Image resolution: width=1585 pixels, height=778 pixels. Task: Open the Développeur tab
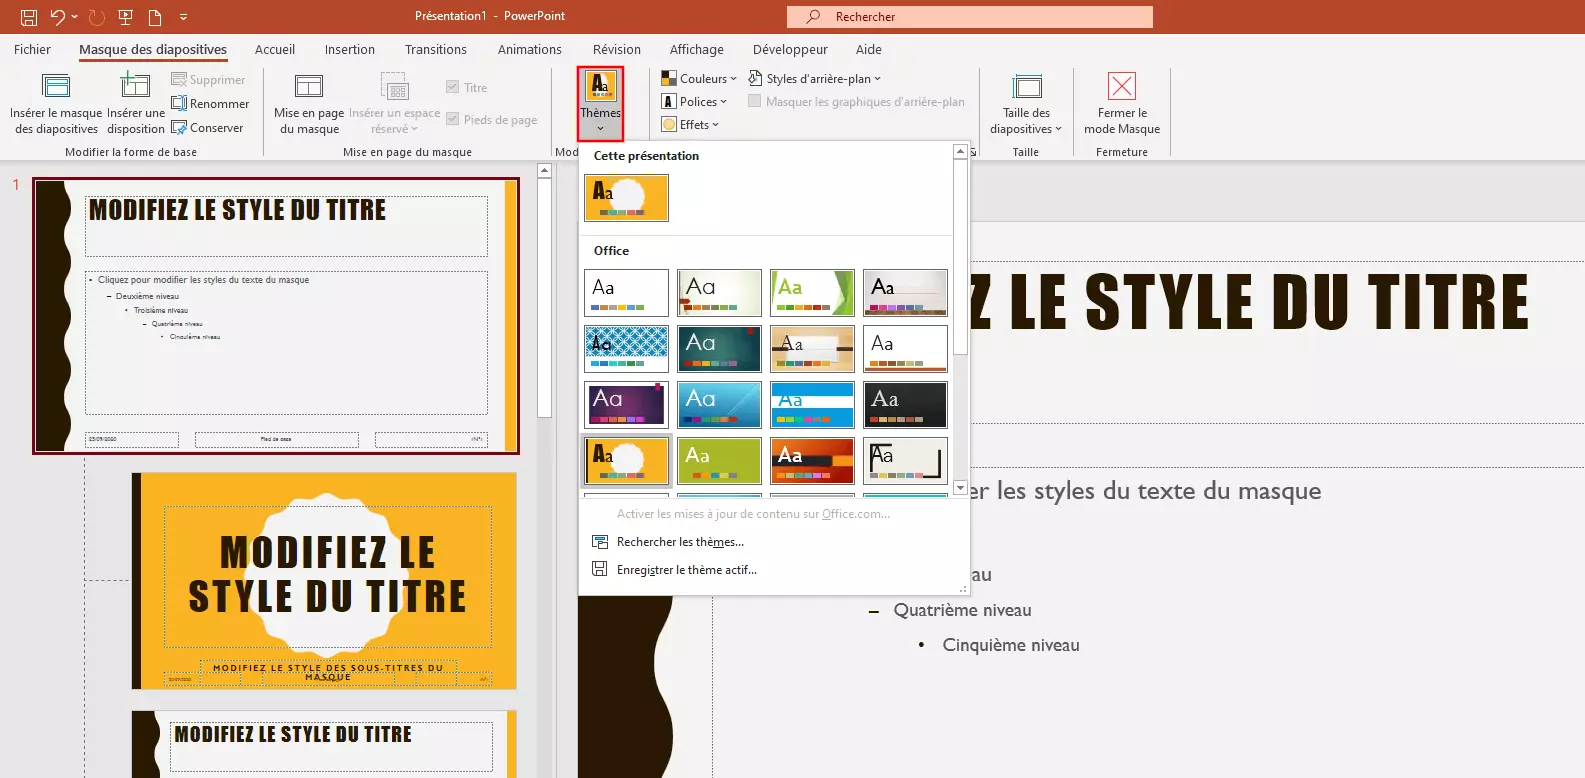[x=790, y=49]
